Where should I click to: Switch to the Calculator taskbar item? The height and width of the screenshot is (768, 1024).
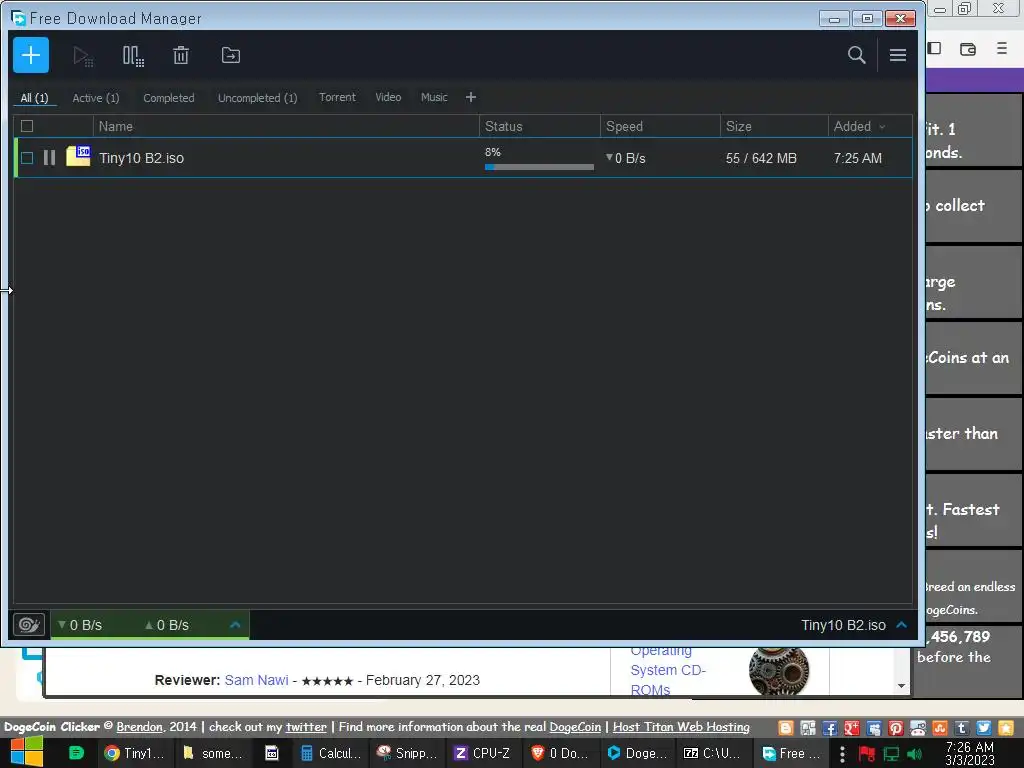click(x=330, y=753)
